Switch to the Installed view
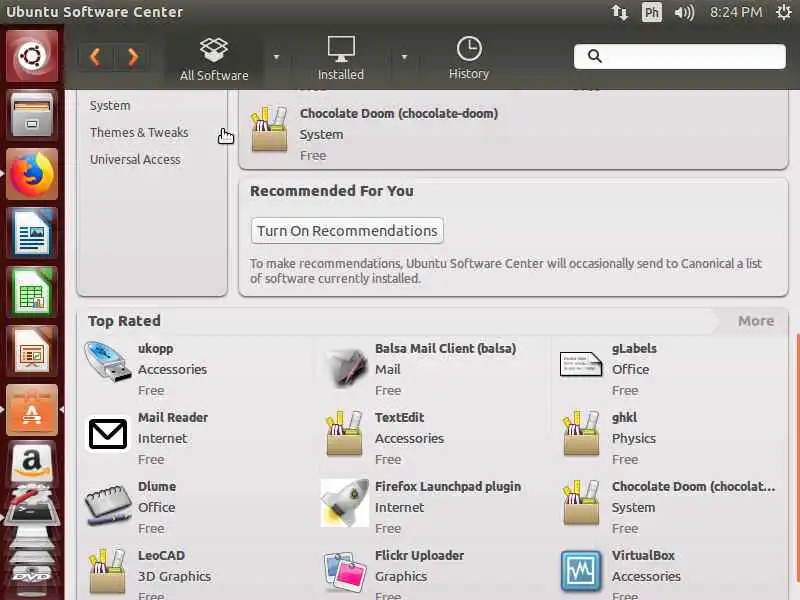This screenshot has height=600, width=800. [x=341, y=59]
